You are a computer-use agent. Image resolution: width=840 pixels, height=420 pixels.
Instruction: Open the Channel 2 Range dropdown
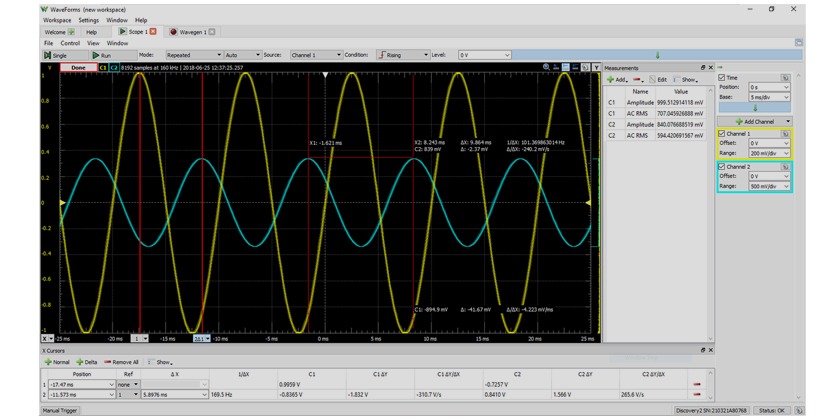(x=769, y=186)
